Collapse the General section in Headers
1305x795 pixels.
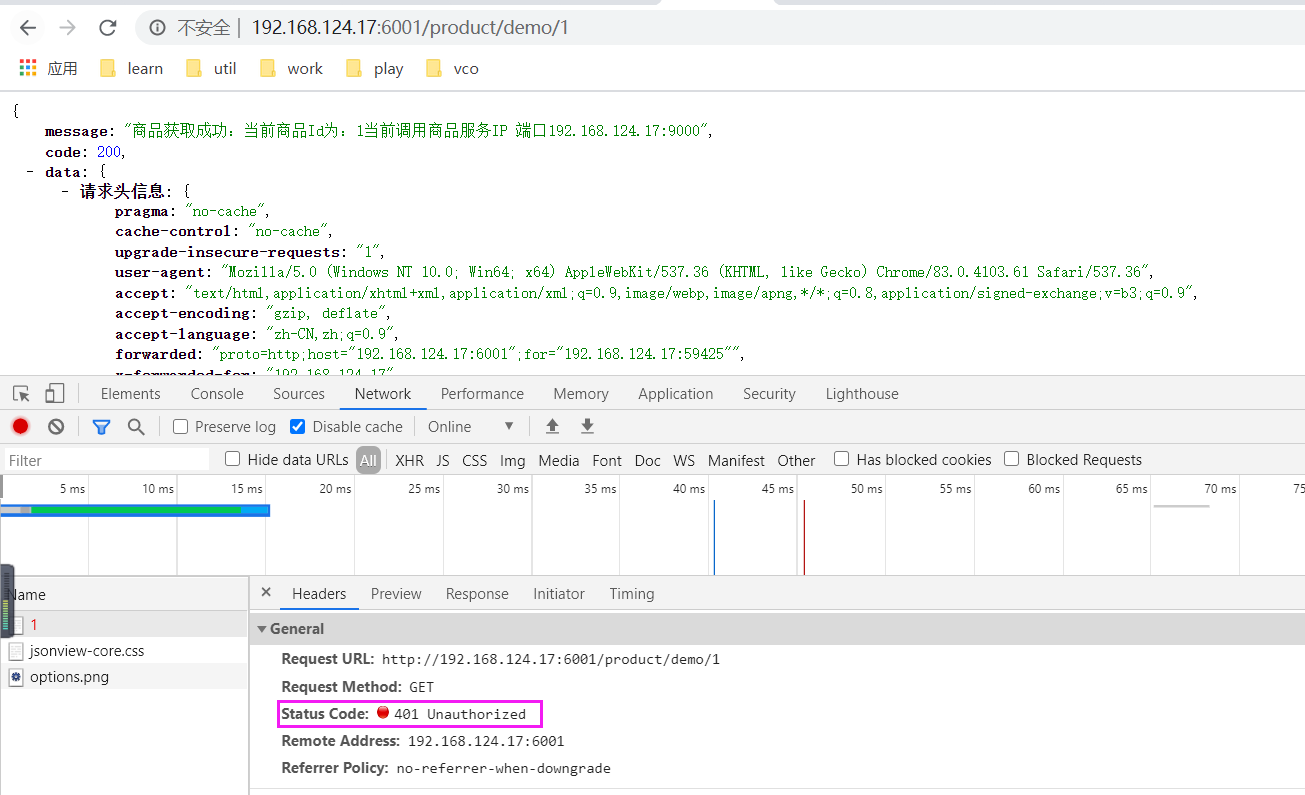[x=262, y=628]
